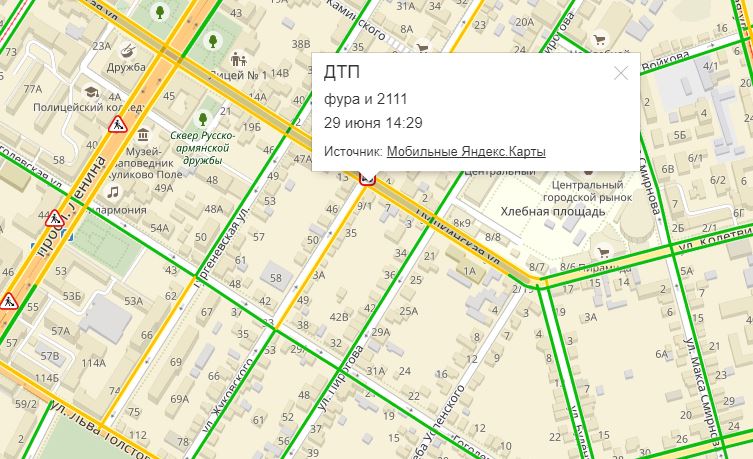Click the Полицейский колледж graduation cap icon
The height and width of the screenshot is (459, 753).
click(x=89, y=92)
